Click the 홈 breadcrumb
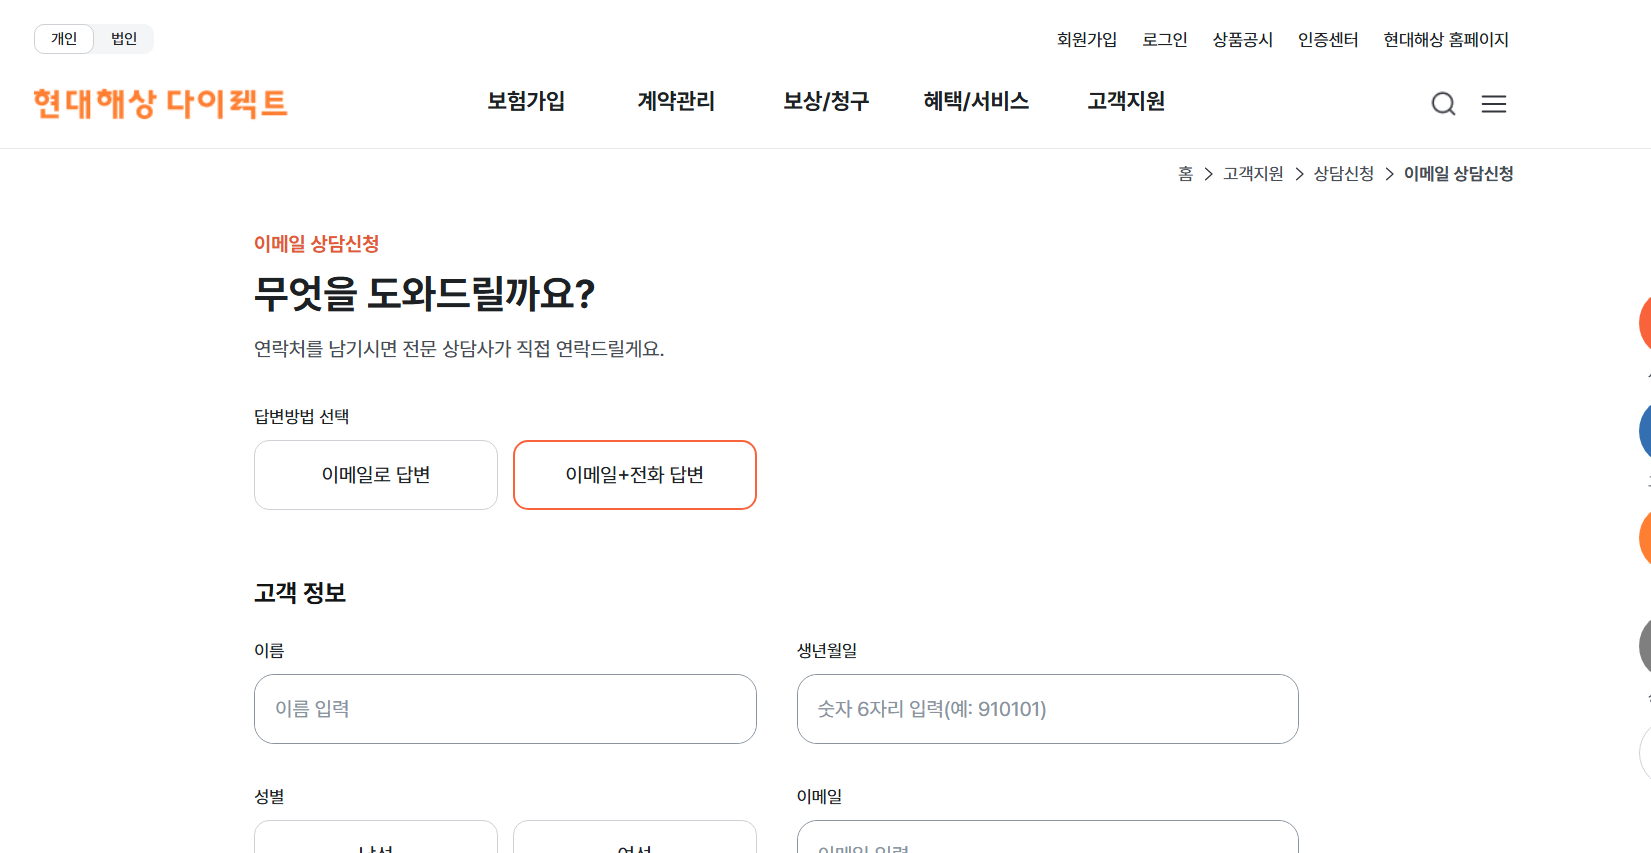Image resolution: width=1651 pixels, height=853 pixels. 1186,174
